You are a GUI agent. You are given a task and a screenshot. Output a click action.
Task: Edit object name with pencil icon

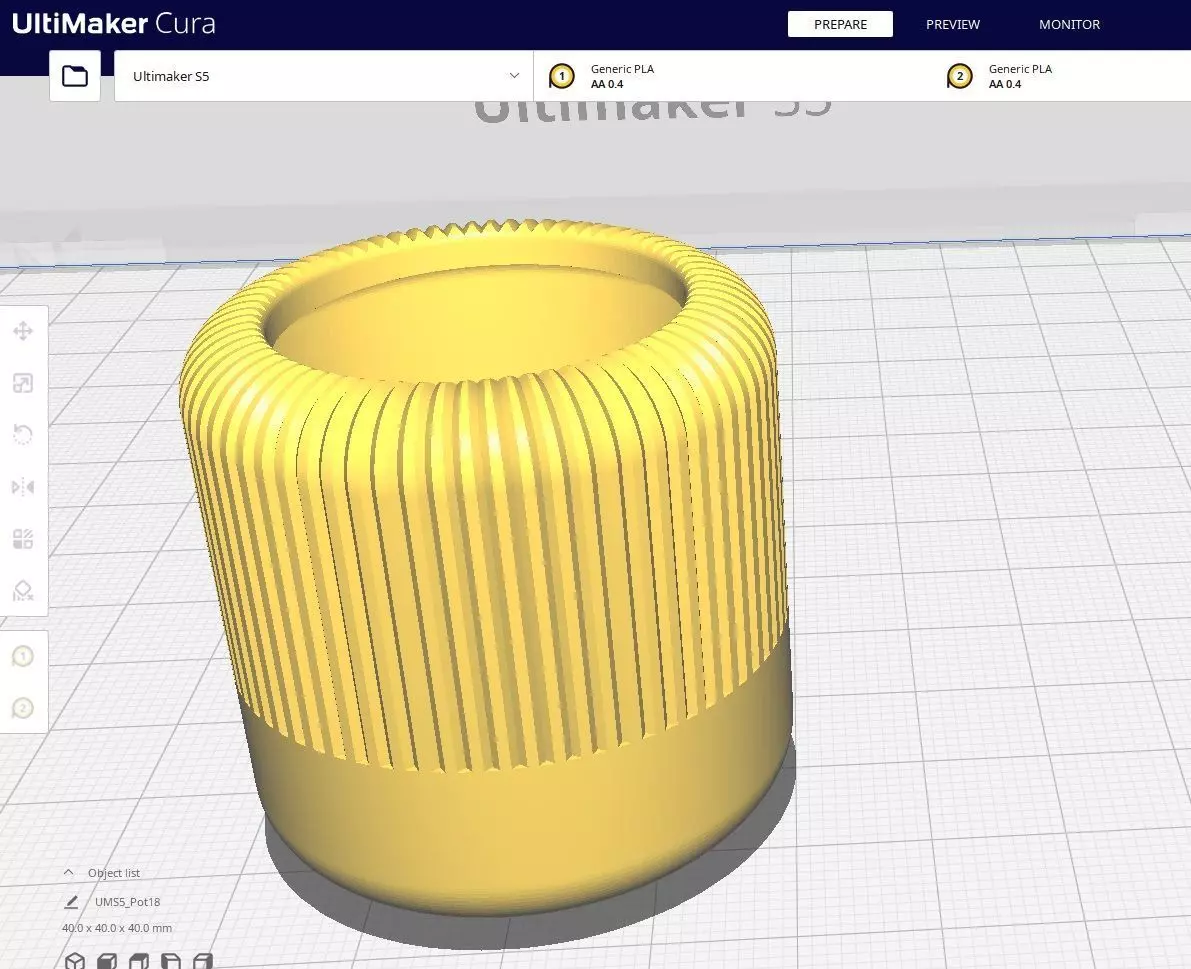[x=71, y=902]
